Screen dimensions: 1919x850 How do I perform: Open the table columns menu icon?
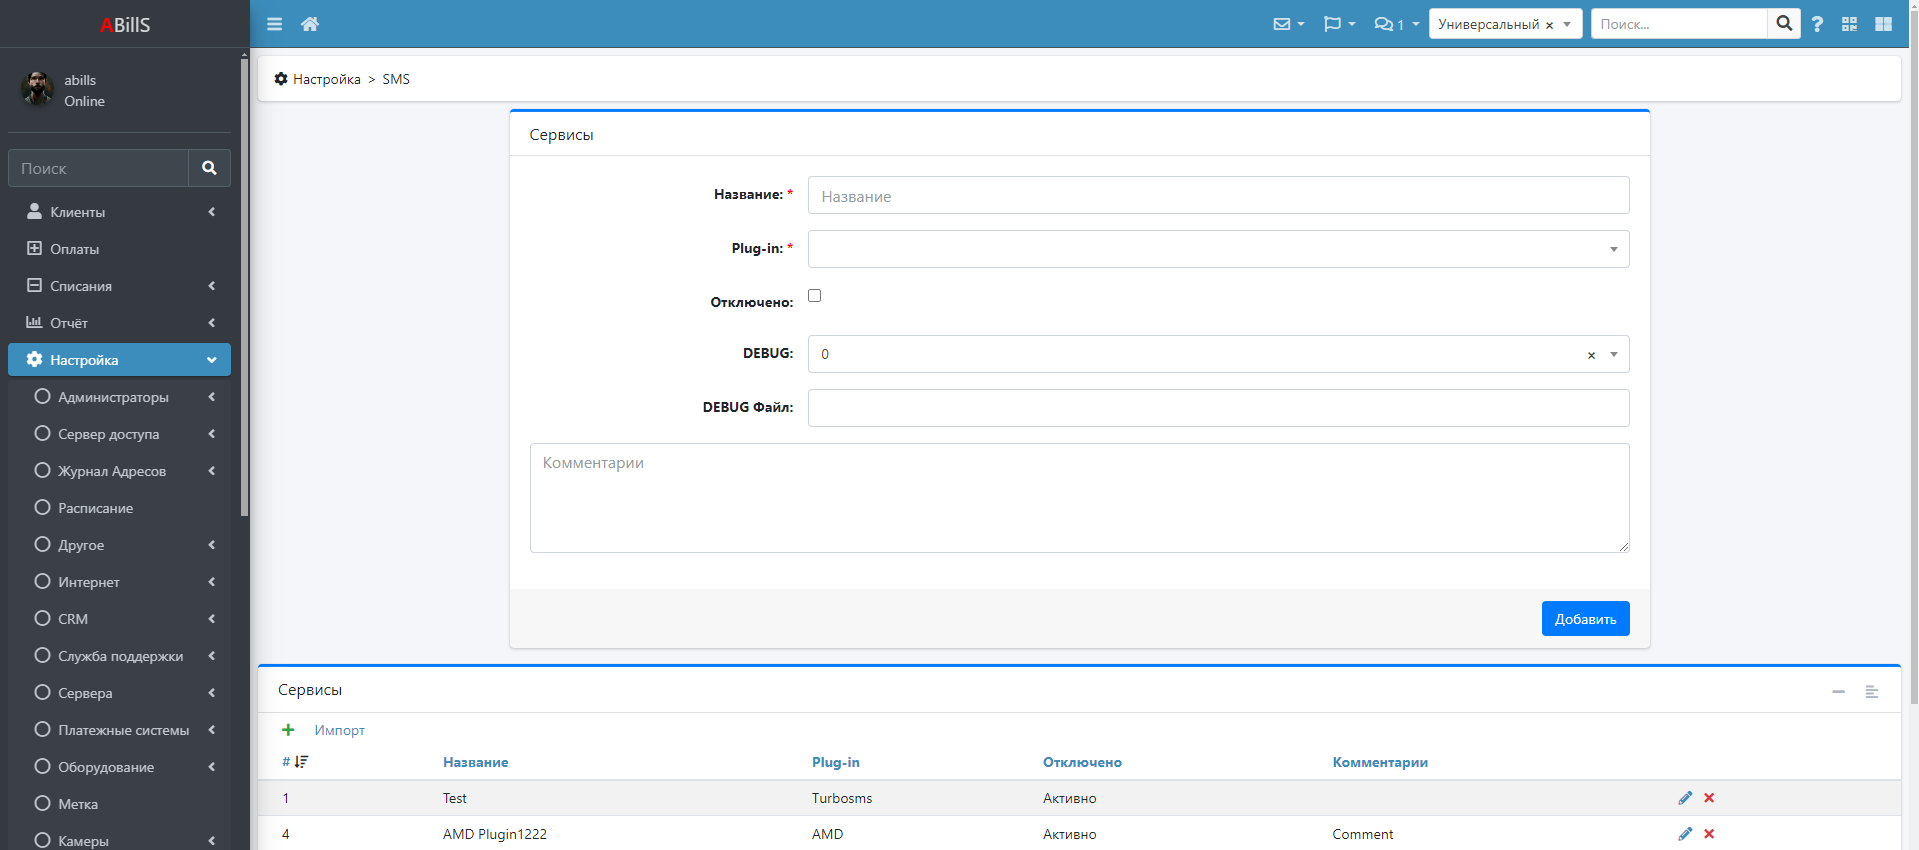pos(1872,691)
